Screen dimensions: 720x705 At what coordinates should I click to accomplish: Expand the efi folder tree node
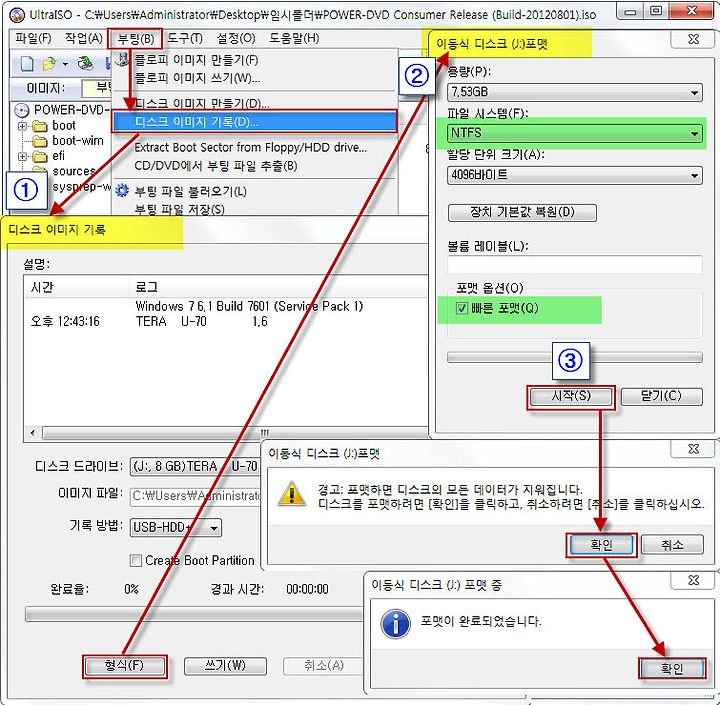(22, 156)
